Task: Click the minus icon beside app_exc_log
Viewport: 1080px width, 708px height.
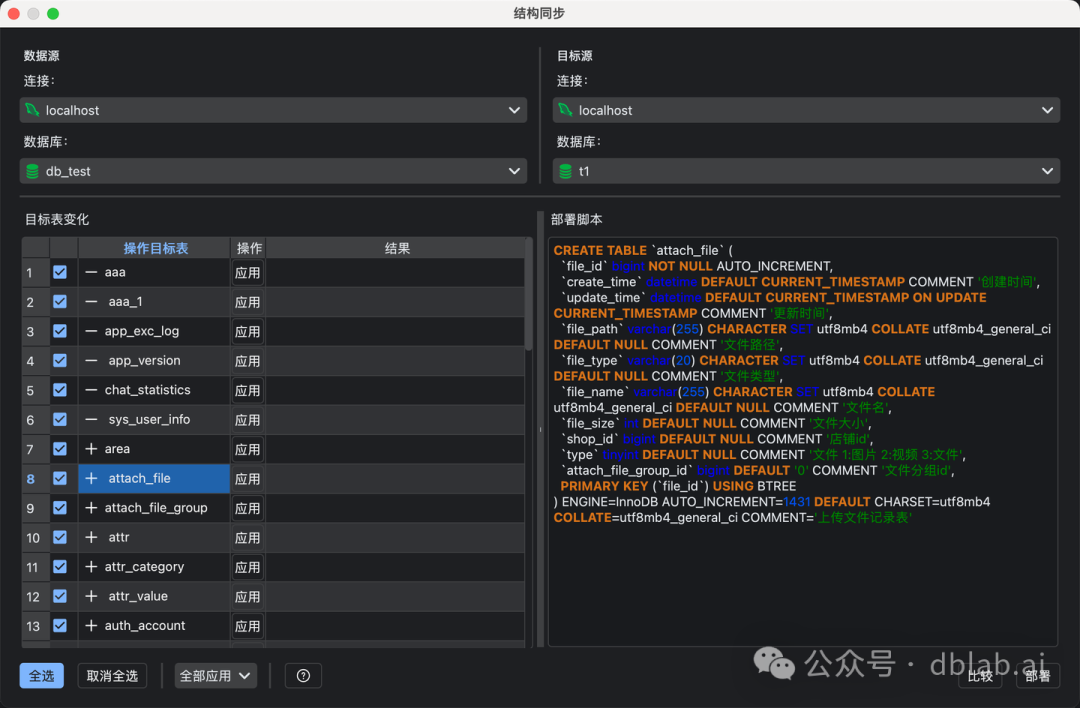Action: (91, 331)
